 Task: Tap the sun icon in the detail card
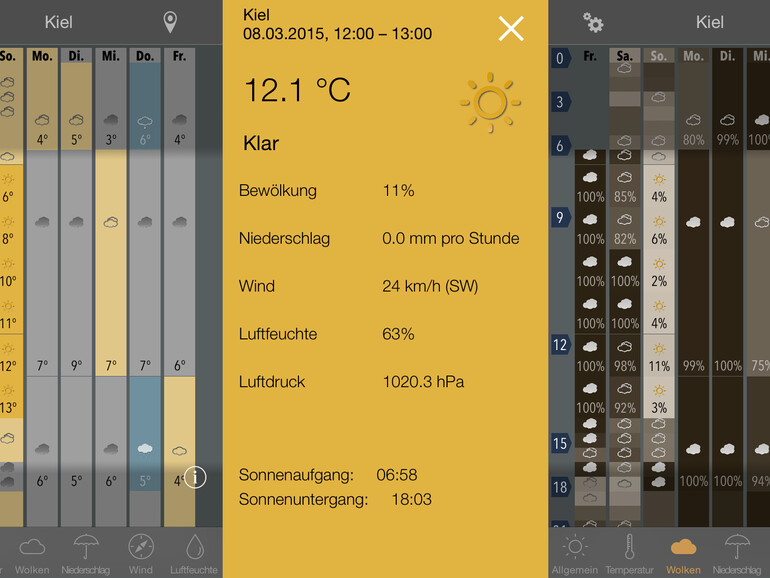[x=490, y=103]
